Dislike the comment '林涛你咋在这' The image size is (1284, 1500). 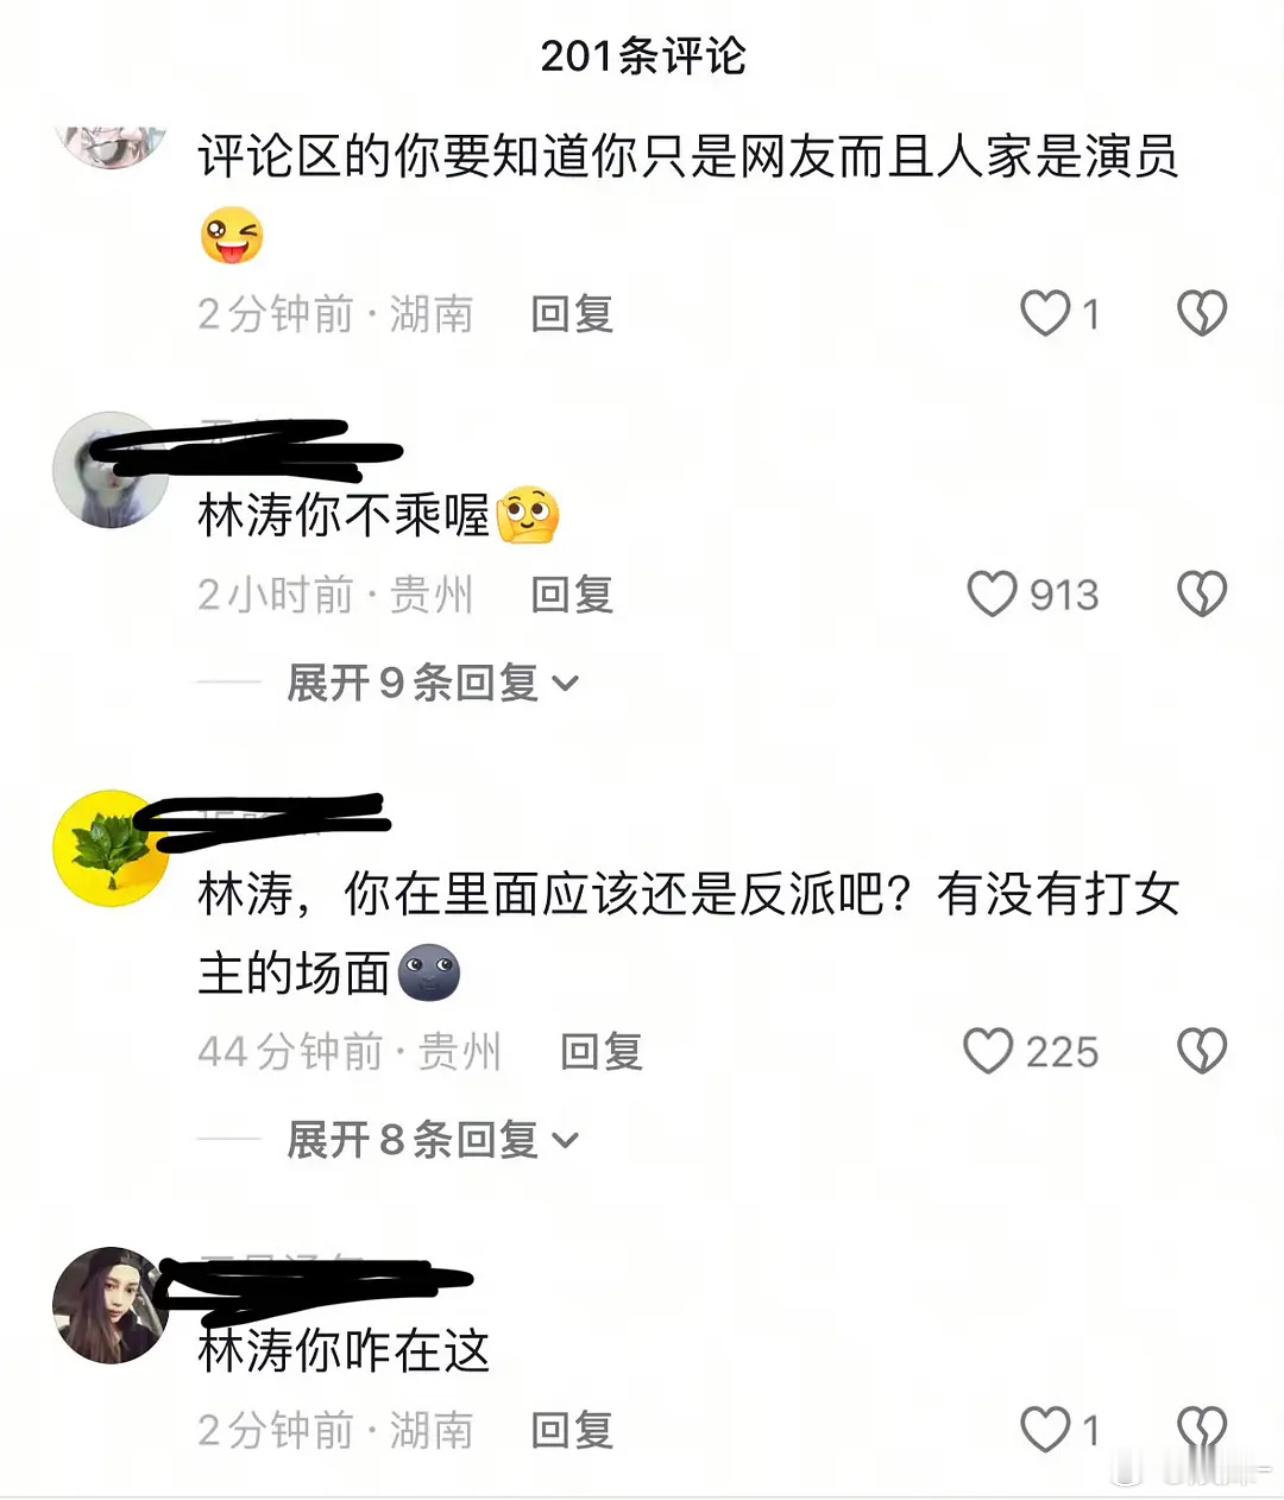(x=1202, y=1429)
